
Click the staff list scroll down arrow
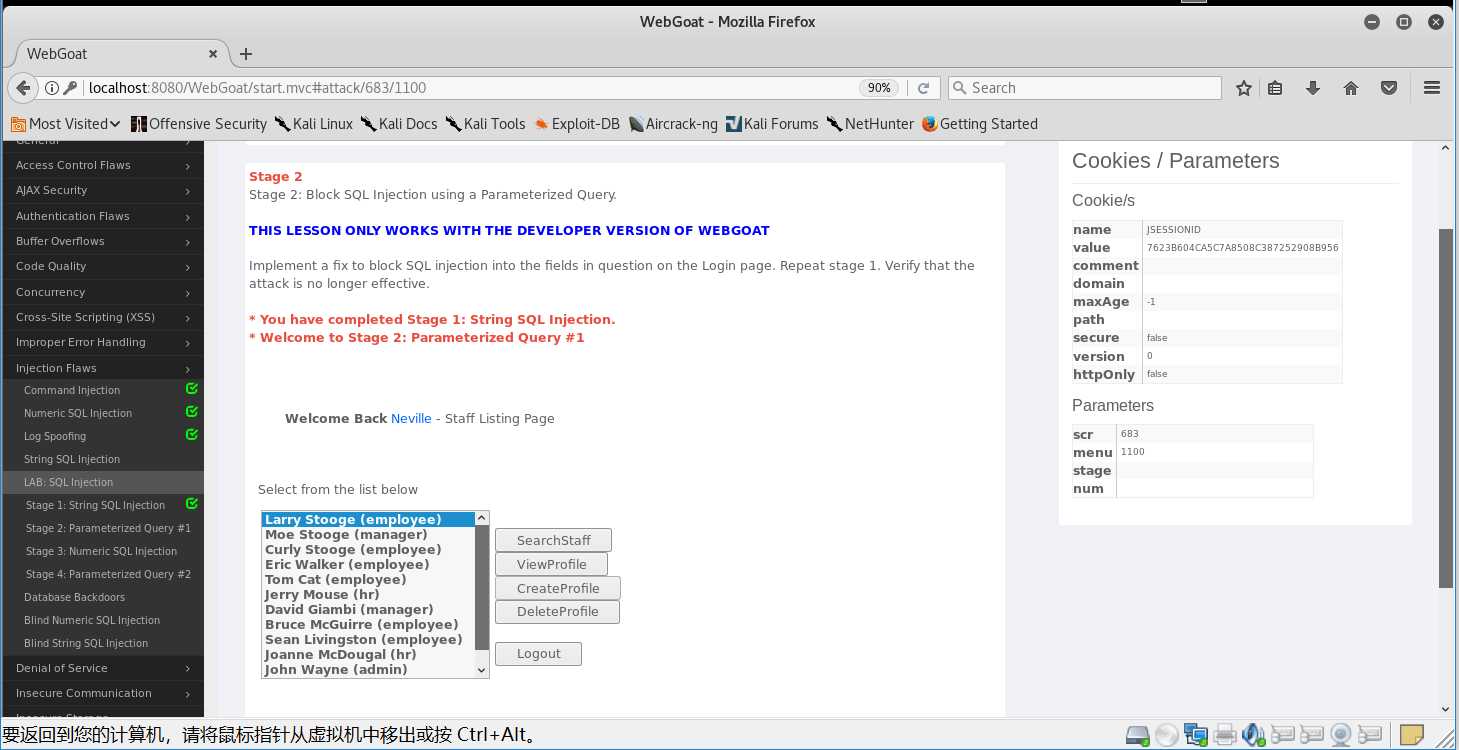(x=481, y=670)
